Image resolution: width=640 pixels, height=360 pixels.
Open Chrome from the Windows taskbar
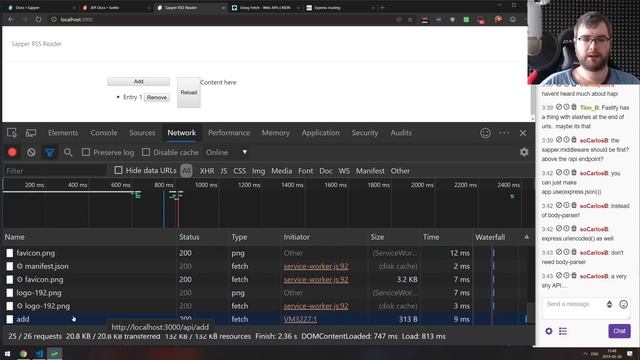[x=23, y=353]
